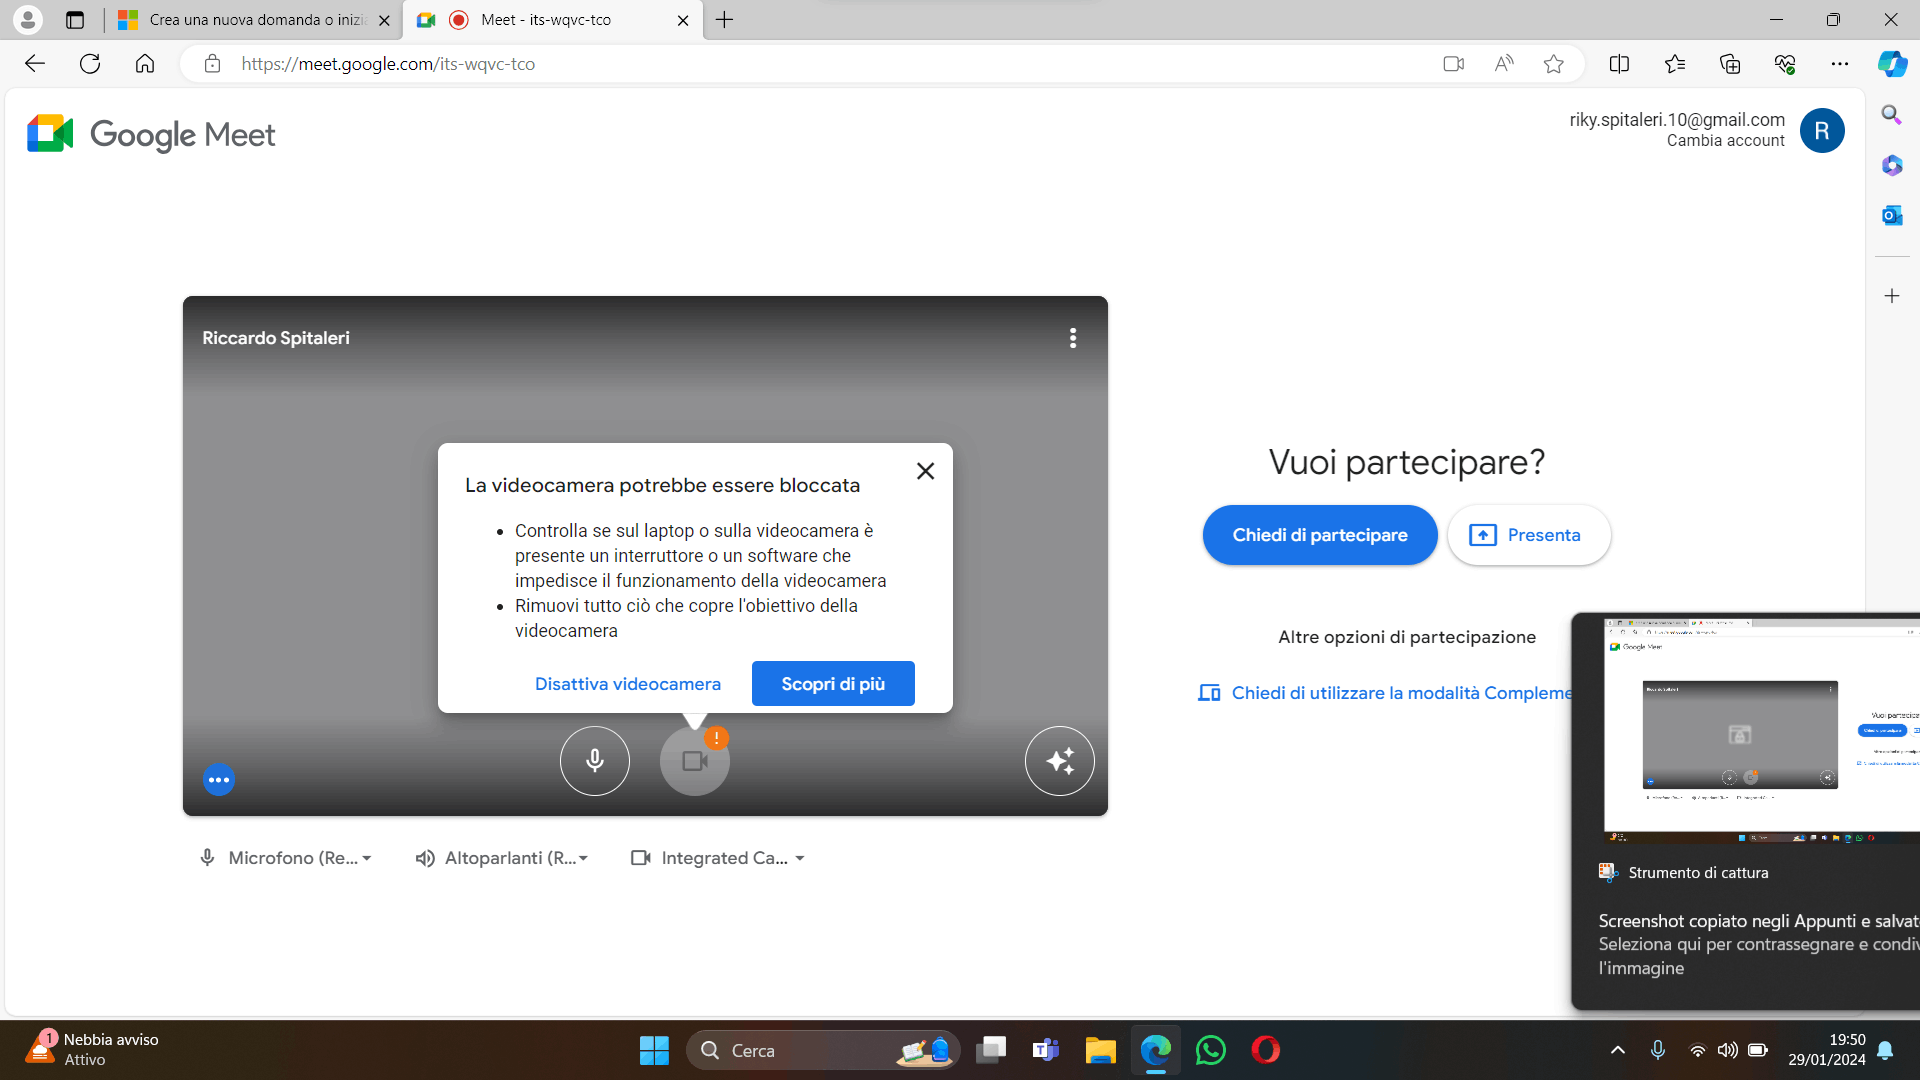Add page to favorites star
Screen dimensions: 1920x1080
[1553, 64]
